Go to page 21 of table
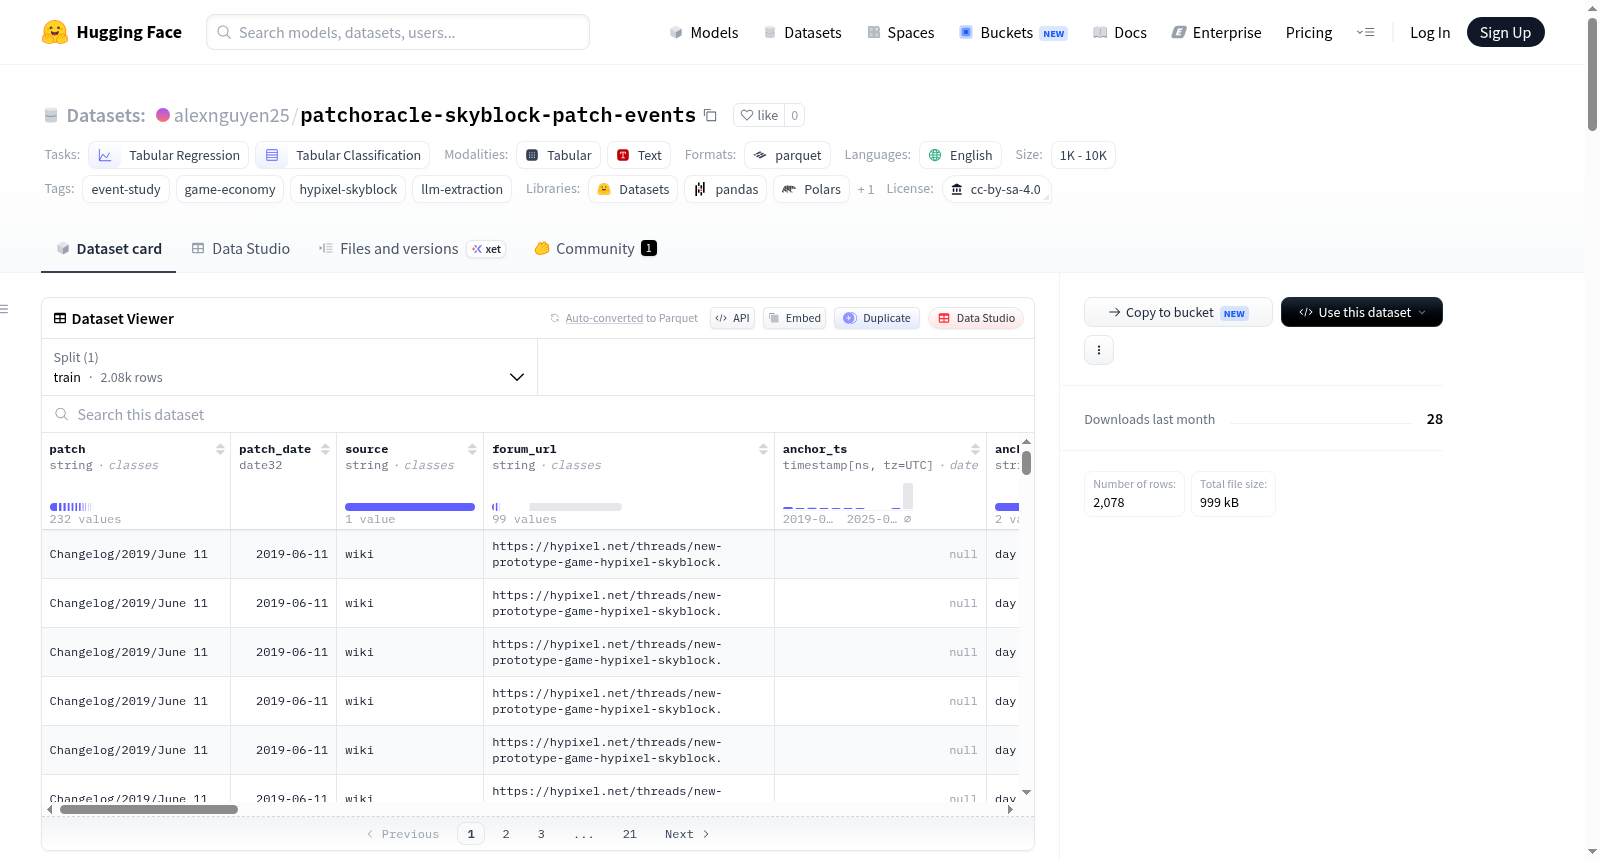The width and height of the screenshot is (1600, 861). click(629, 834)
